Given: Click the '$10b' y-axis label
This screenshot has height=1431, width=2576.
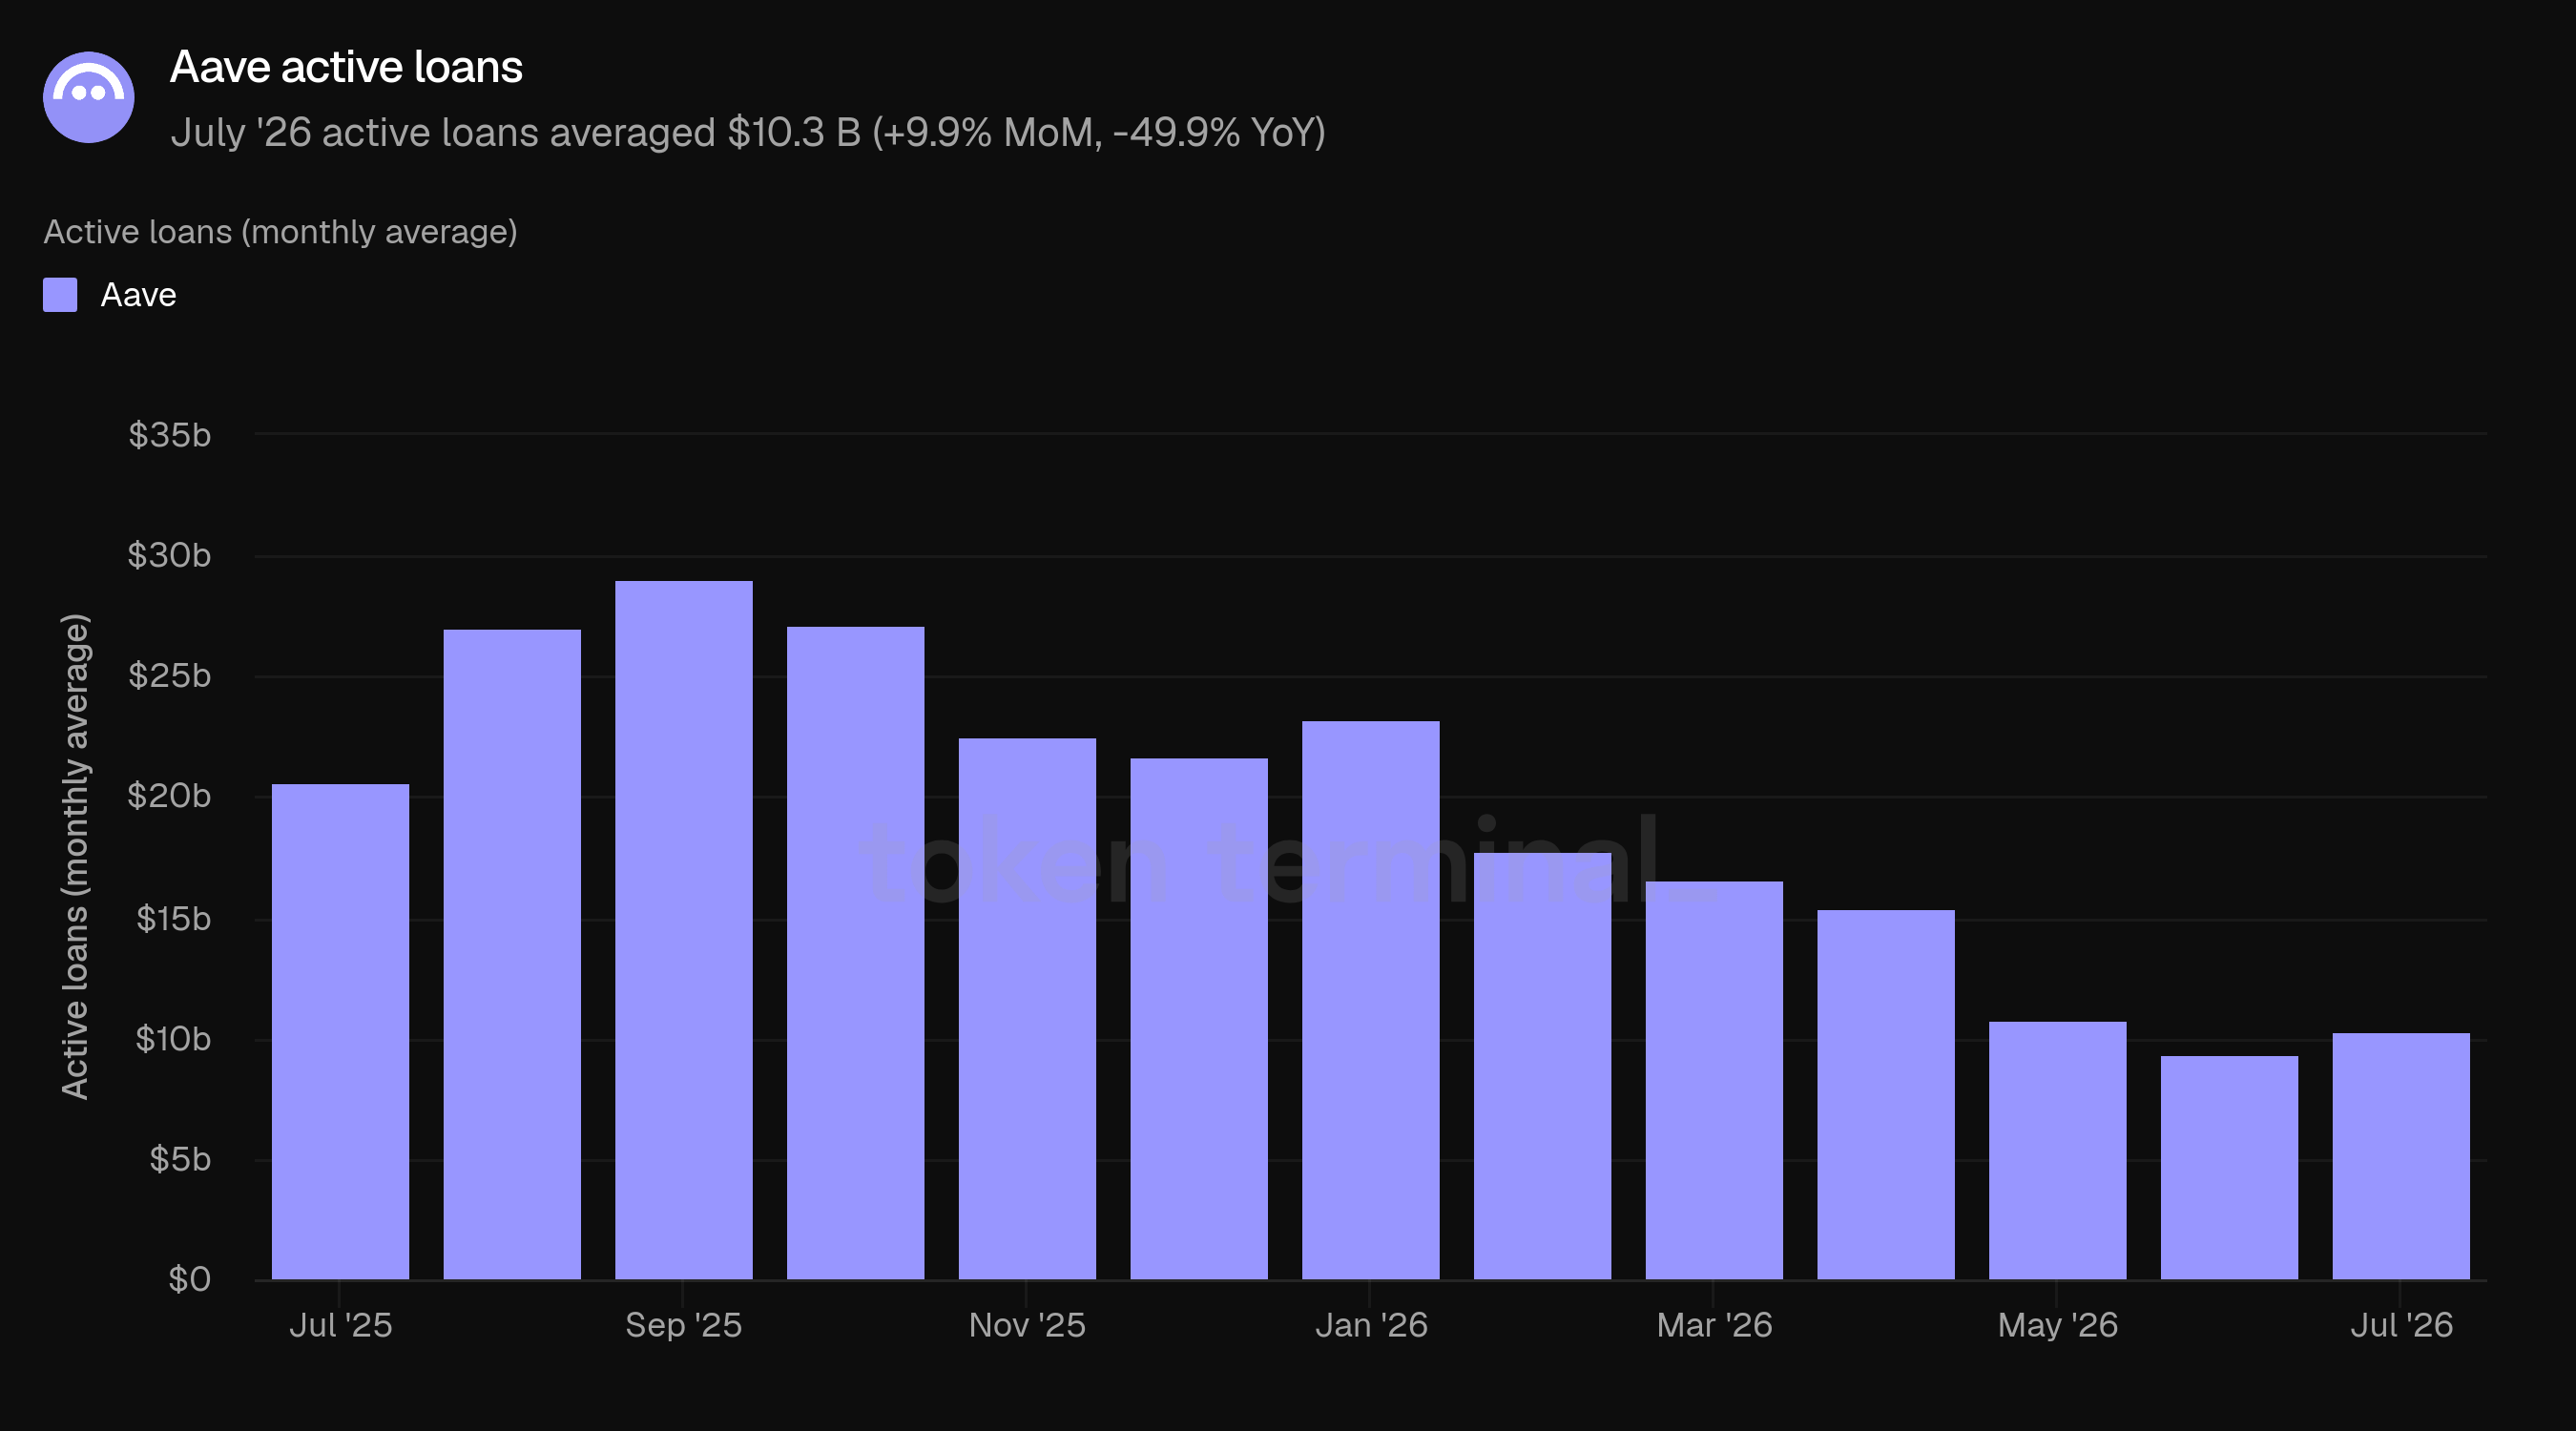Looking at the screenshot, I should pos(174,1039).
